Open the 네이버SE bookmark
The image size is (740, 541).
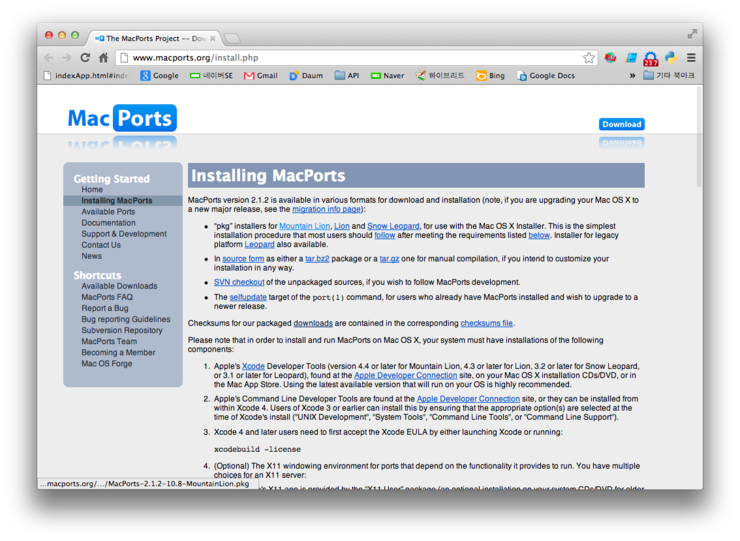[x=211, y=76]
